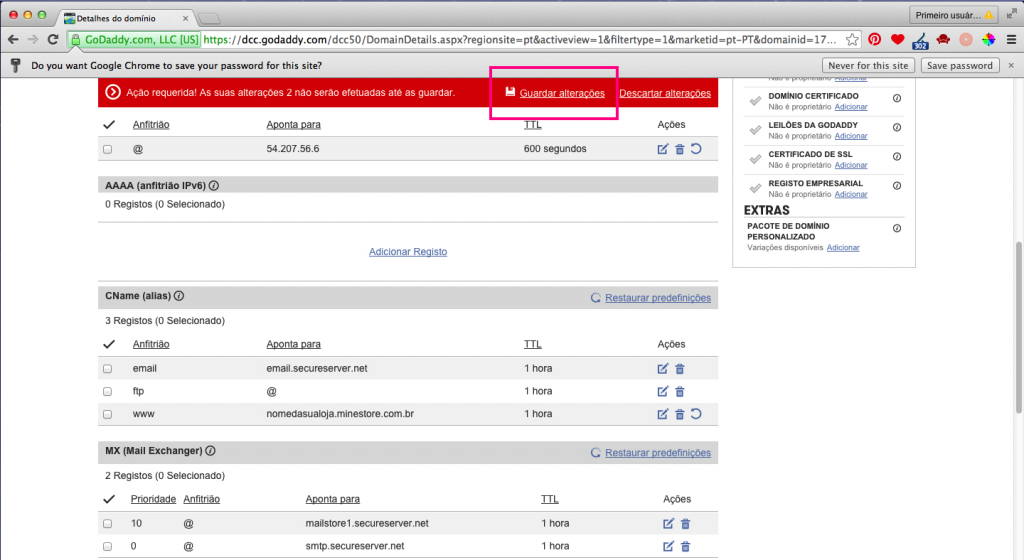Click the Pinterest extension icon
This screenshot has height=560, width=1024.
(x=874, y=40)
